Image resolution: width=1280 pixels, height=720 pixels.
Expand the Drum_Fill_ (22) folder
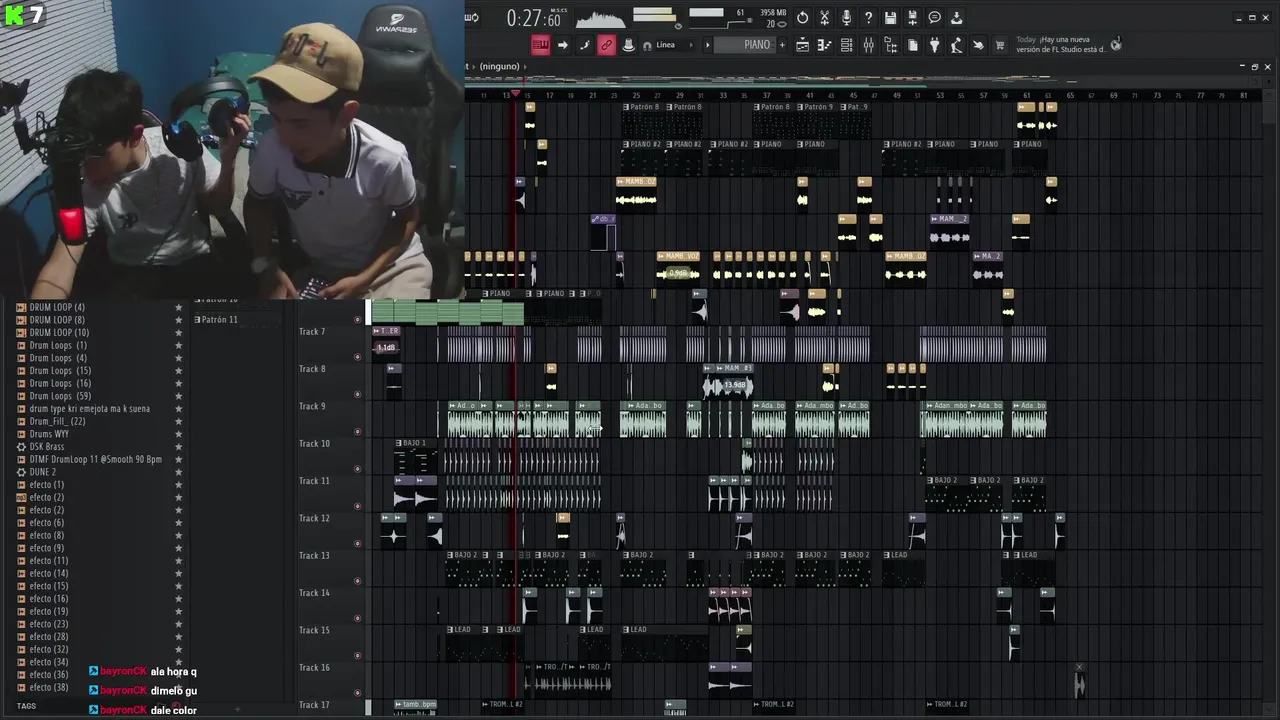tap(57, 421)
